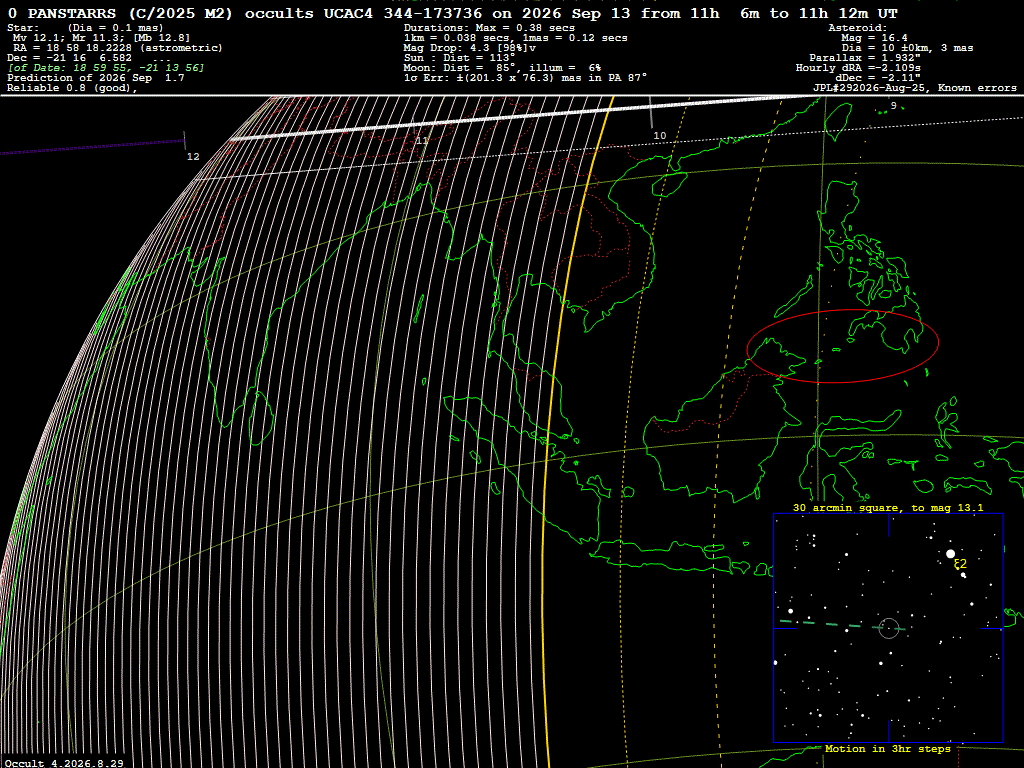Screen dimensions: 1024x768
Task: Select the 11 time marker on path
Action: [422, 140]
